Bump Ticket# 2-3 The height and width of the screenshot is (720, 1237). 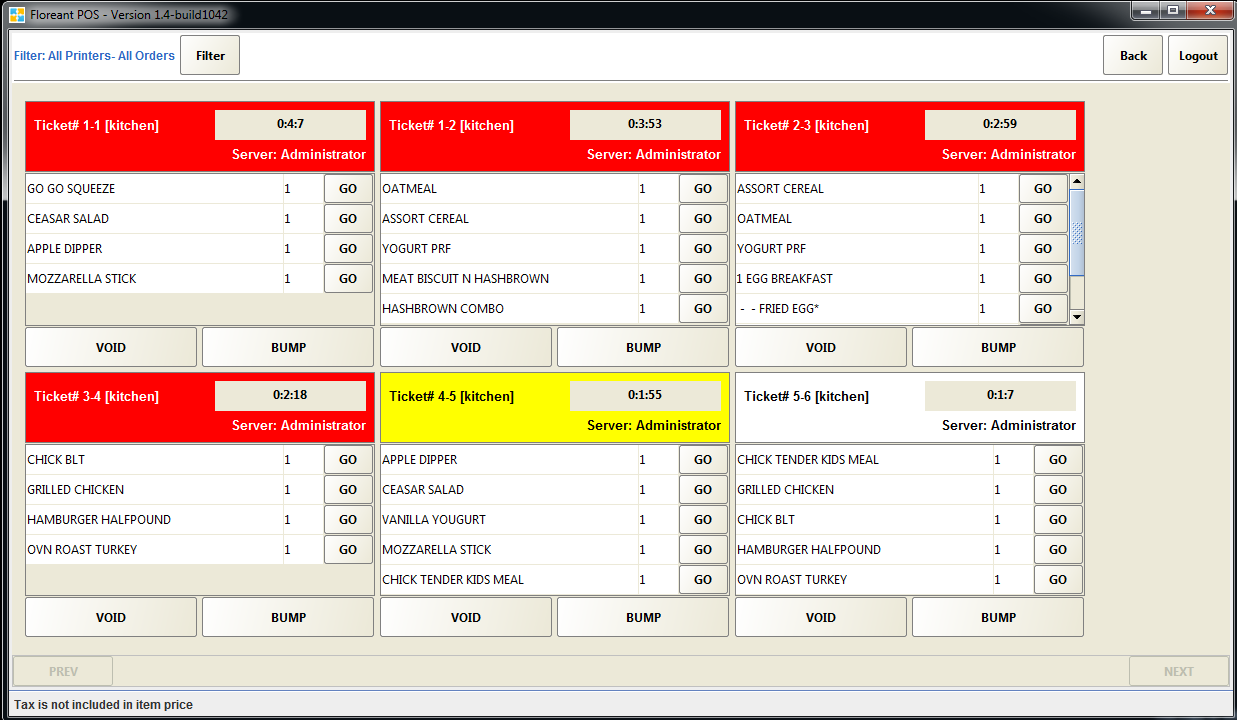(997, 348)
